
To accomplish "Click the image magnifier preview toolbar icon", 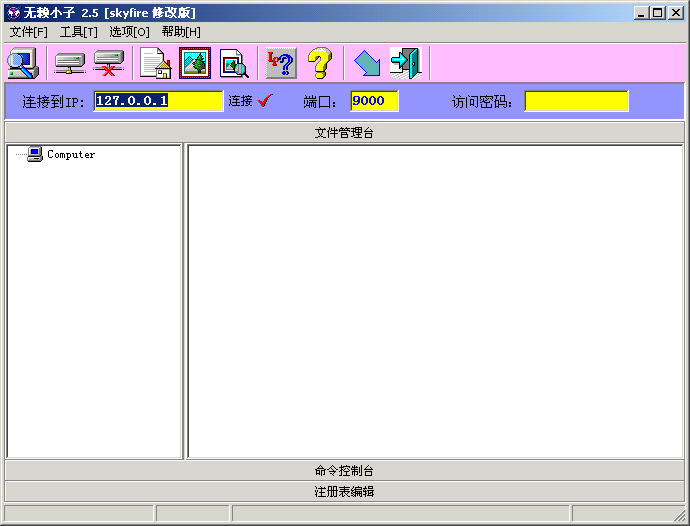I will click(234, 63).
